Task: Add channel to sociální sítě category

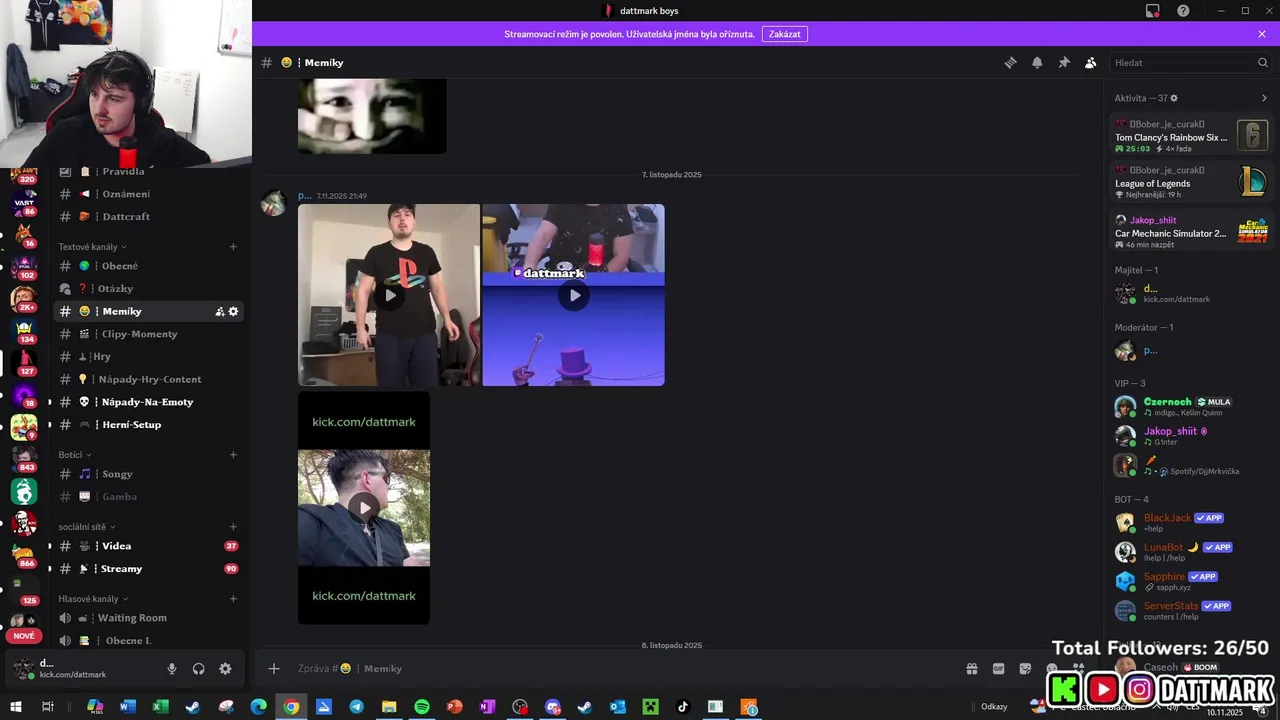Action: pos(233,527)
